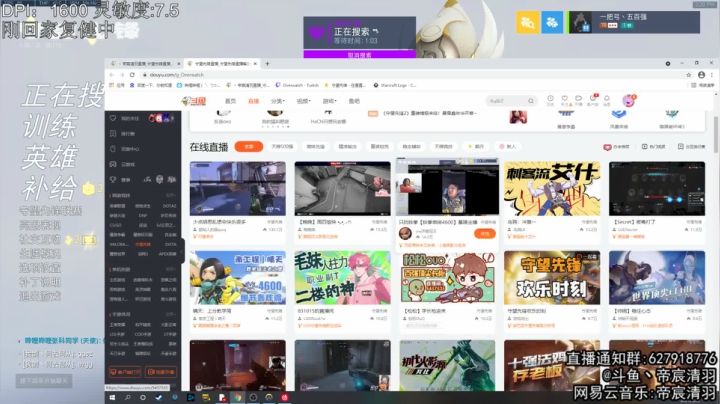Expand the 游戏 dropdown in Douyu nav
This screenshot has width=720, height=404.
329,101
